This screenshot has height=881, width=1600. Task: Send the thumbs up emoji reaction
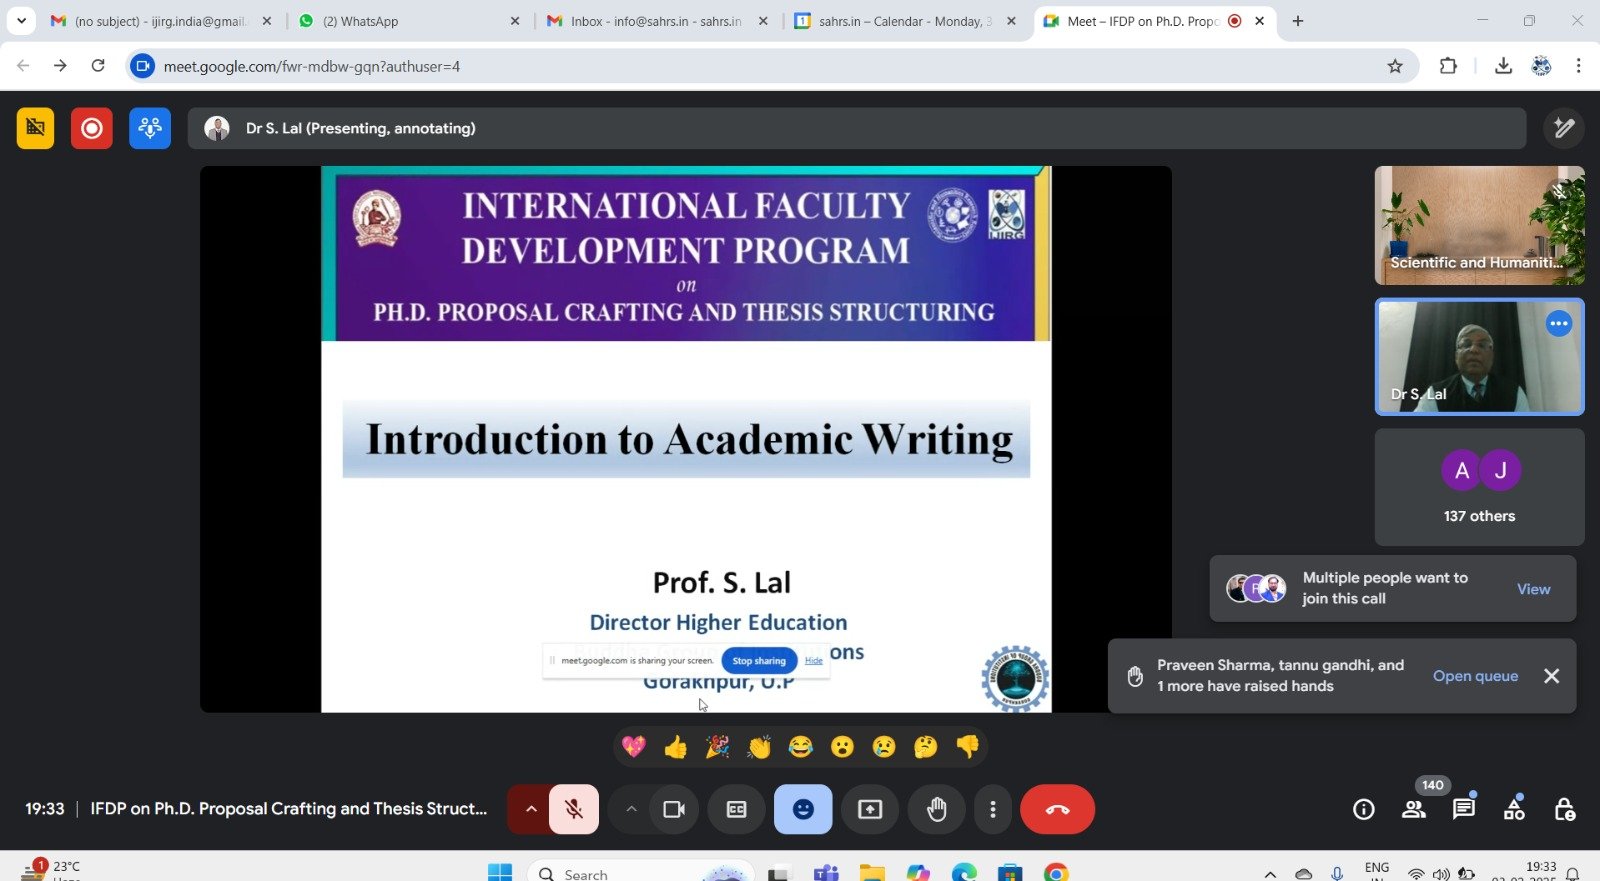tap(676, 747)
